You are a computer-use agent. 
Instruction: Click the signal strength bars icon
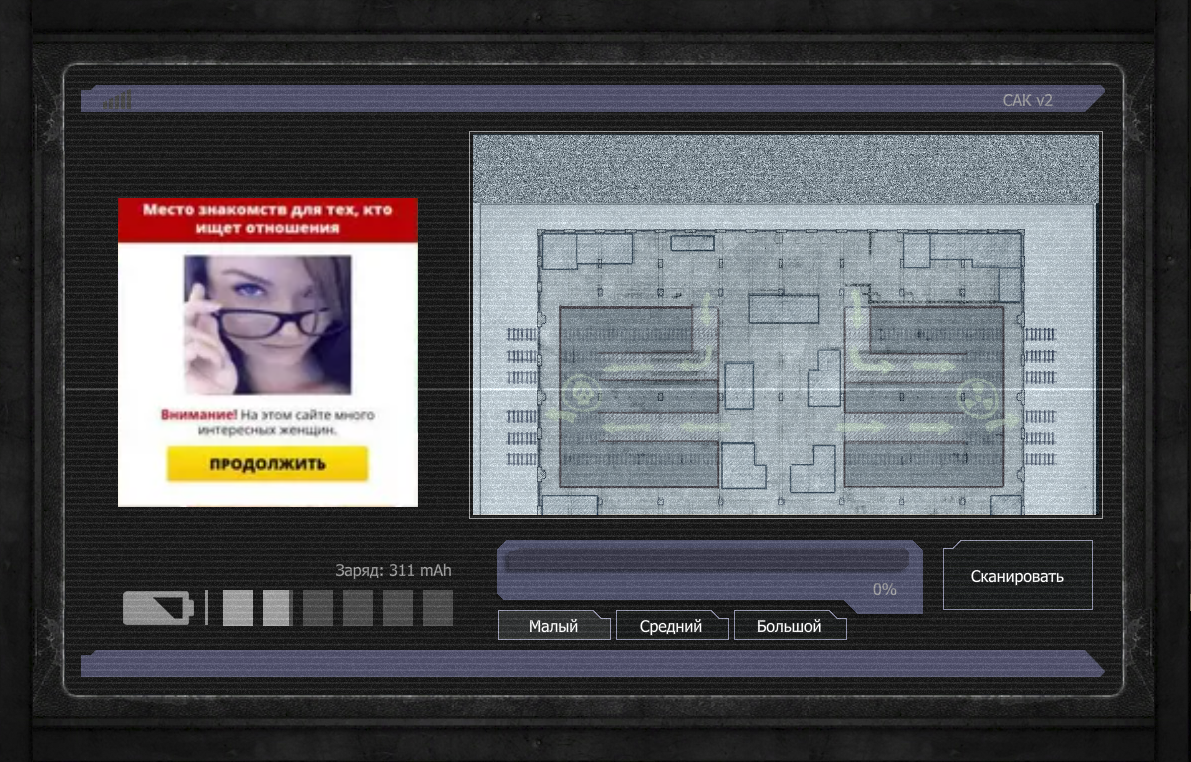(x=118, y=100)
